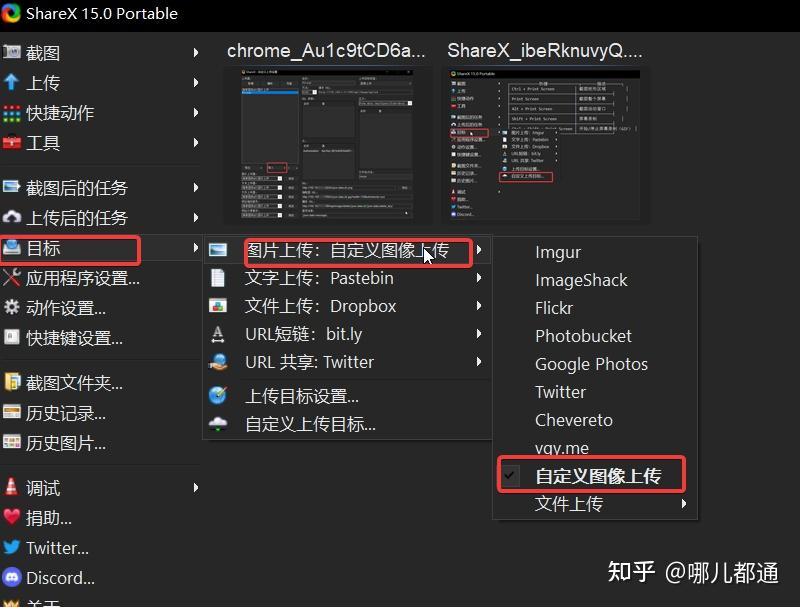The width and height of the screenshot is (800, 607).
Task: Open the 截图文件夹 screenshot folder icon
Action: [14, 383]
